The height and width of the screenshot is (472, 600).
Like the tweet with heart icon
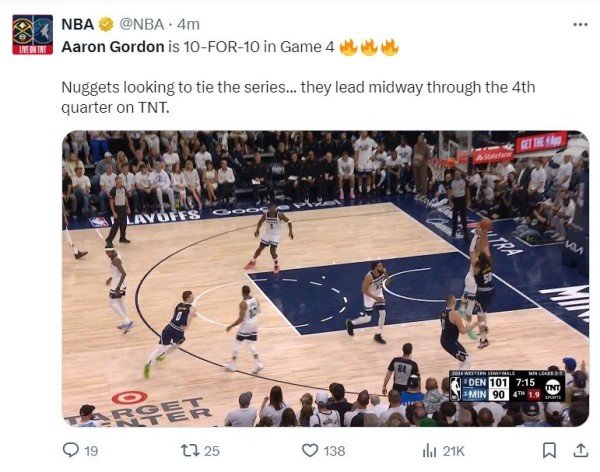pyautogui.click(x=310, y=450)
